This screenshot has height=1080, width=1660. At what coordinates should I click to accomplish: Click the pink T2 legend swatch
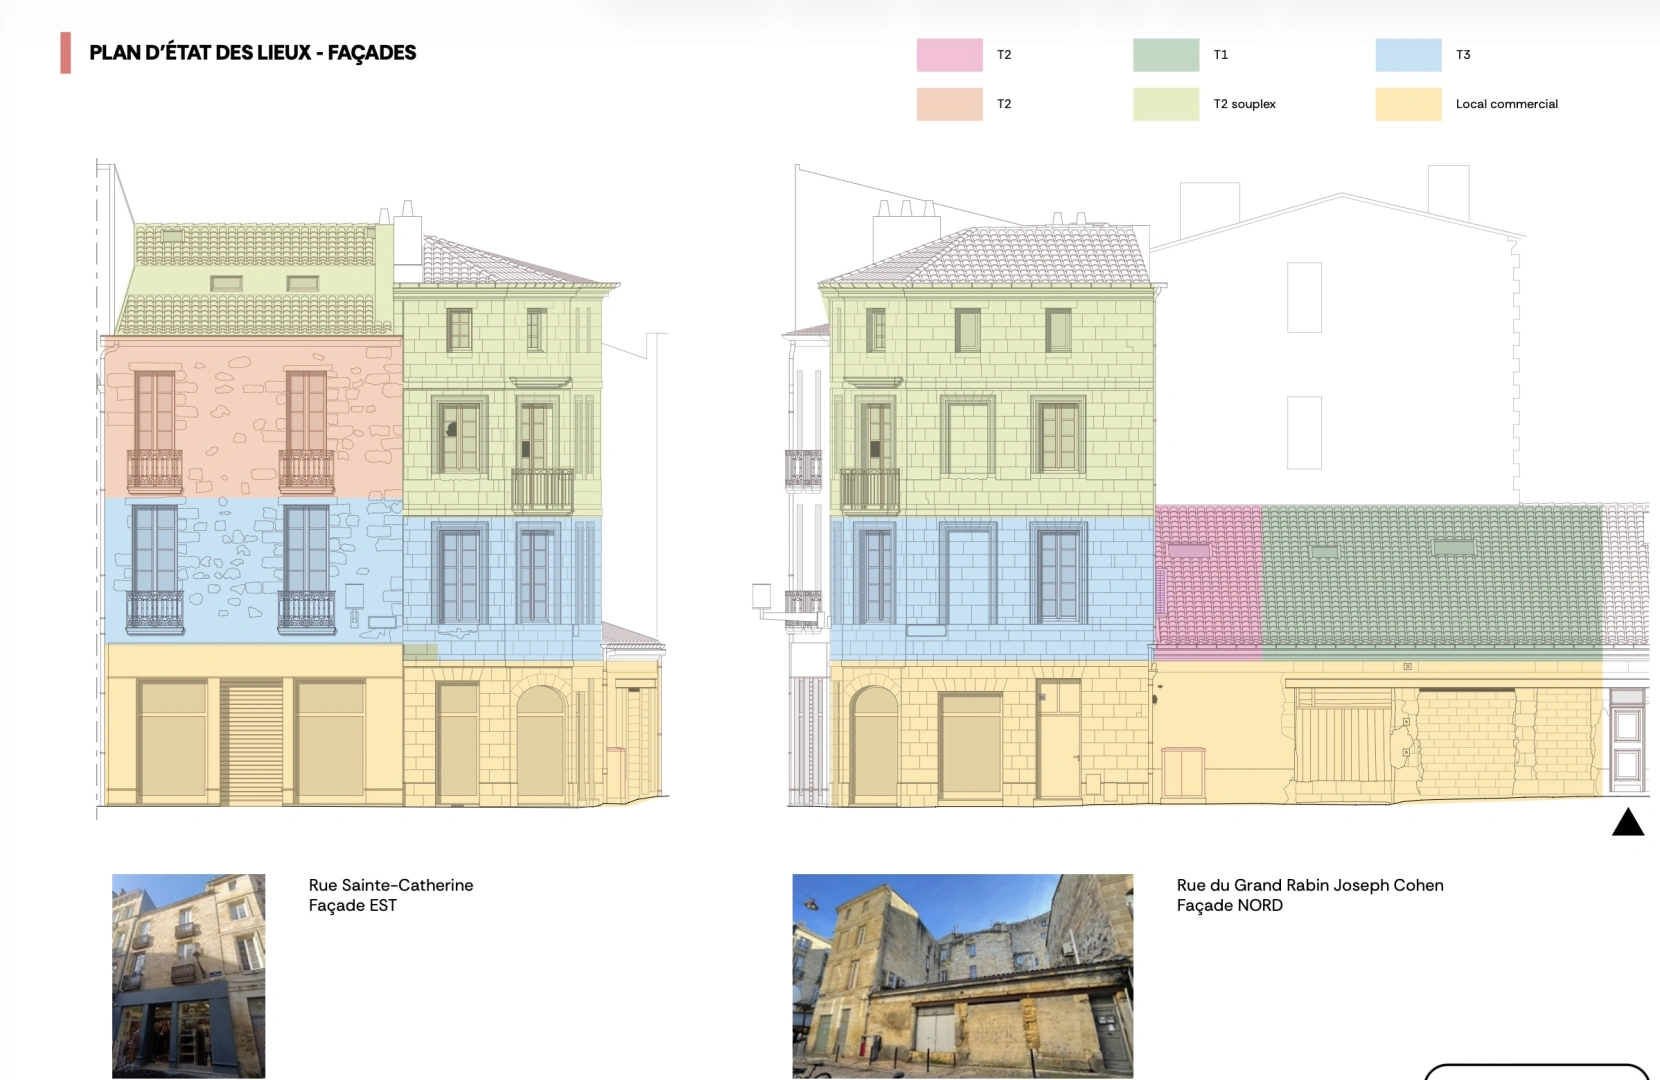pyautogui.click(x=949, y=55)
